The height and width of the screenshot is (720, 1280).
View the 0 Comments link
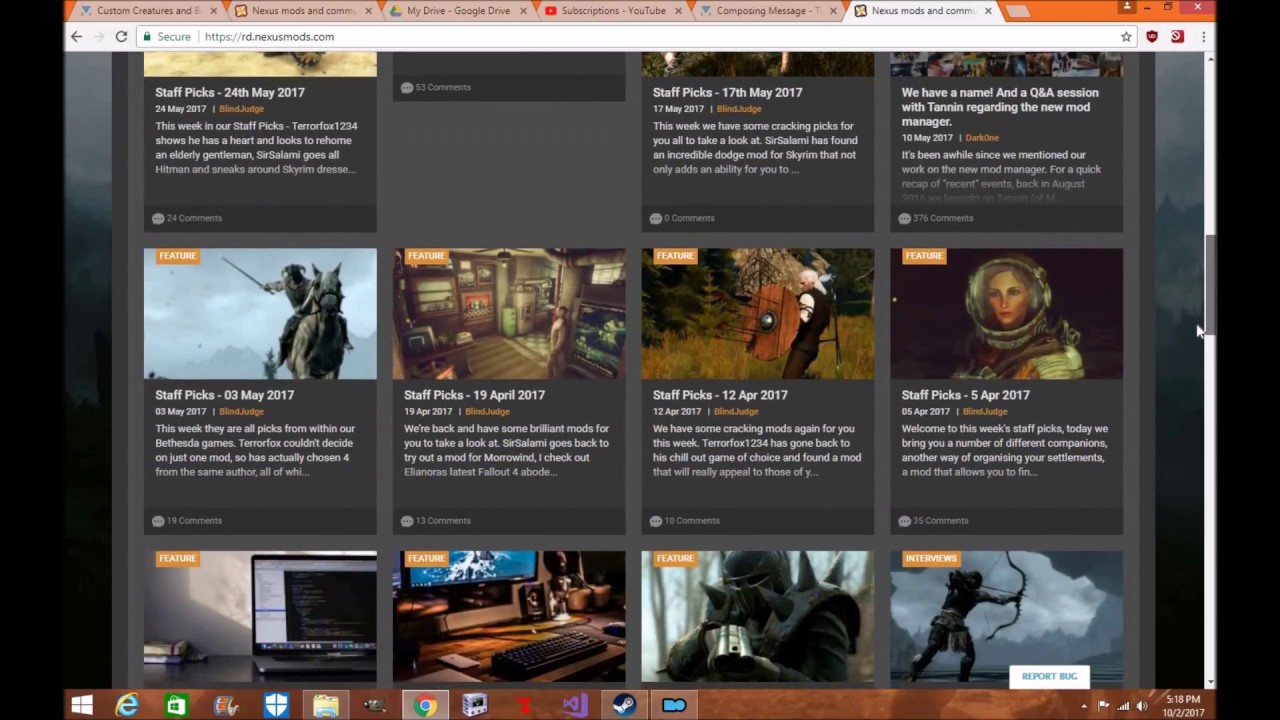pos(682,218)
